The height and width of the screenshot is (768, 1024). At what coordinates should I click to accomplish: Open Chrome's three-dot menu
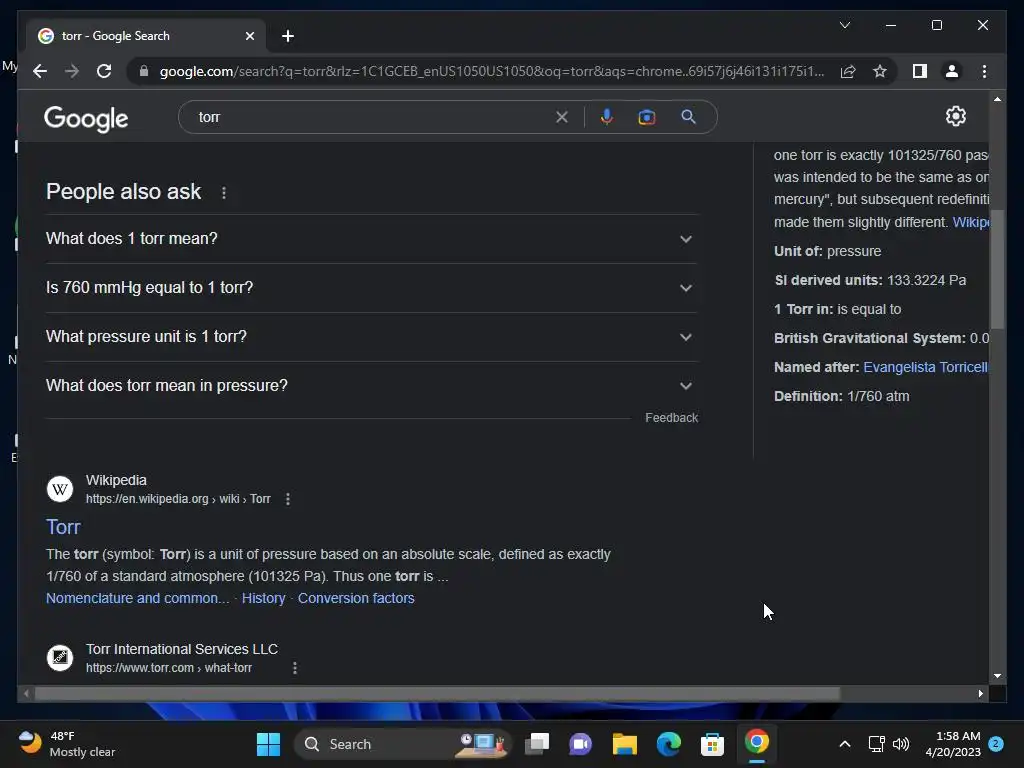point(984,71)
